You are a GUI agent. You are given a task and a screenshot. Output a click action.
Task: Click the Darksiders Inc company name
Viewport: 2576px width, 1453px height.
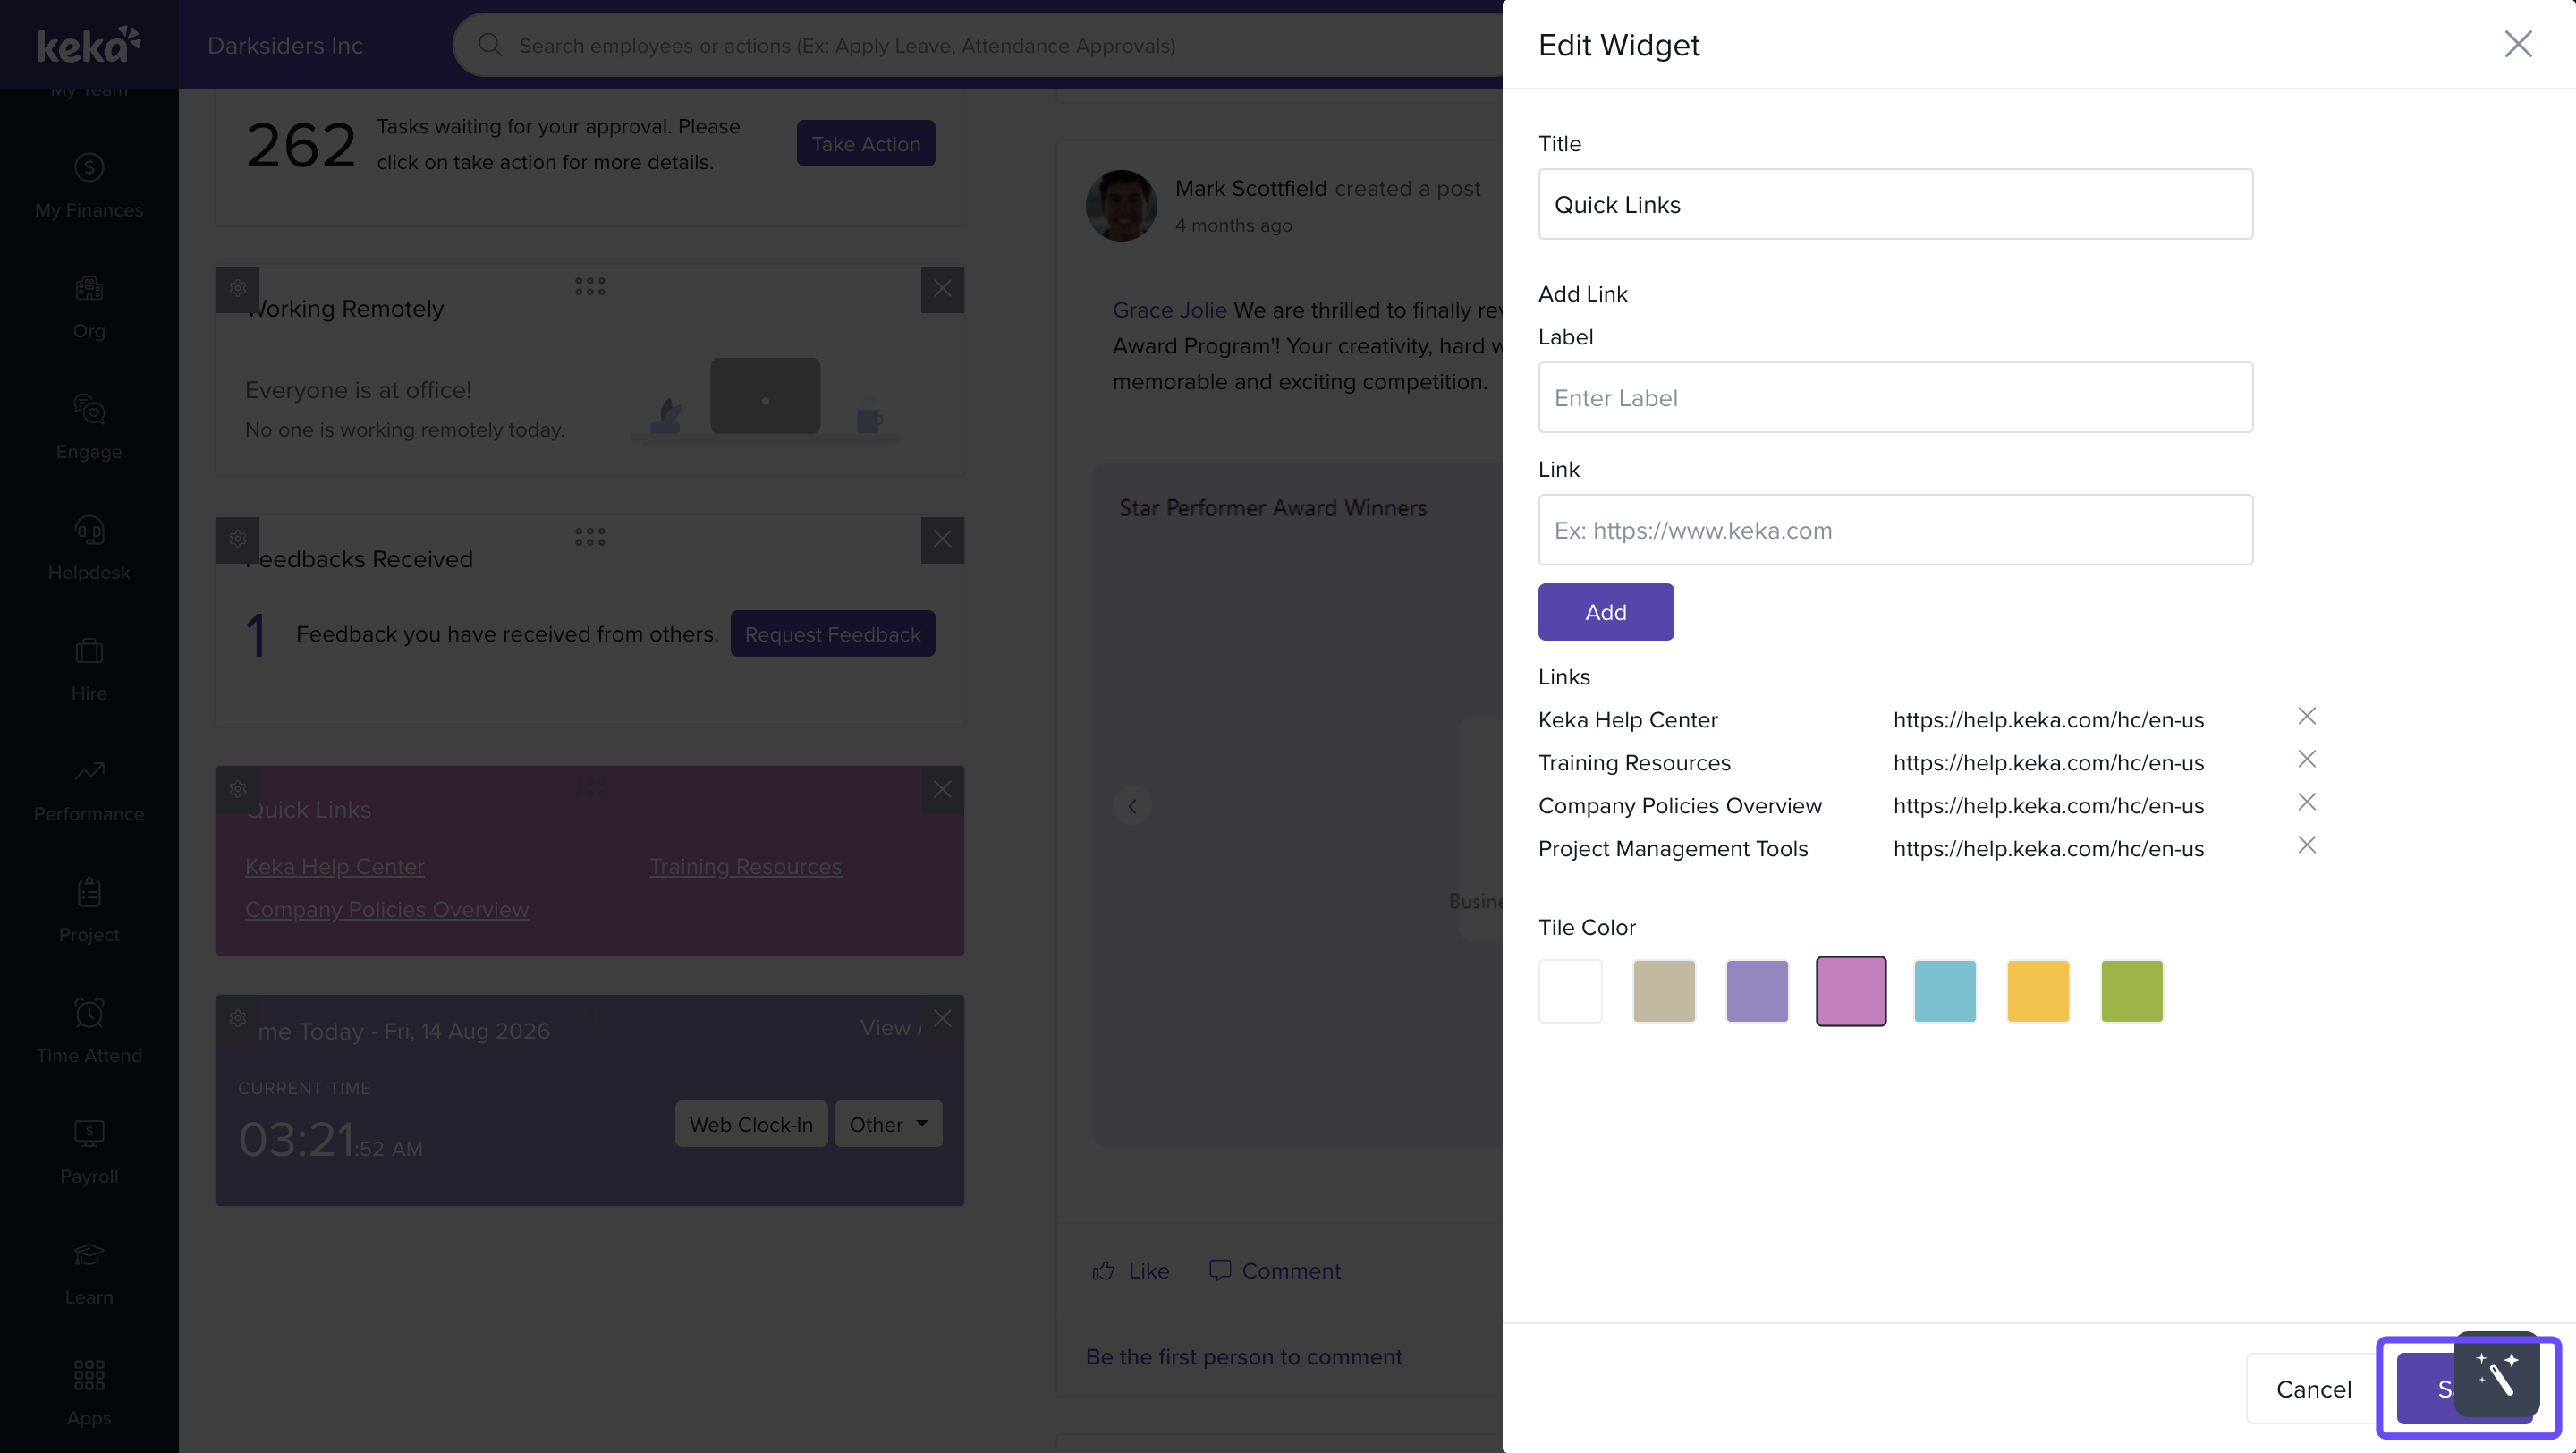[285, 45]
